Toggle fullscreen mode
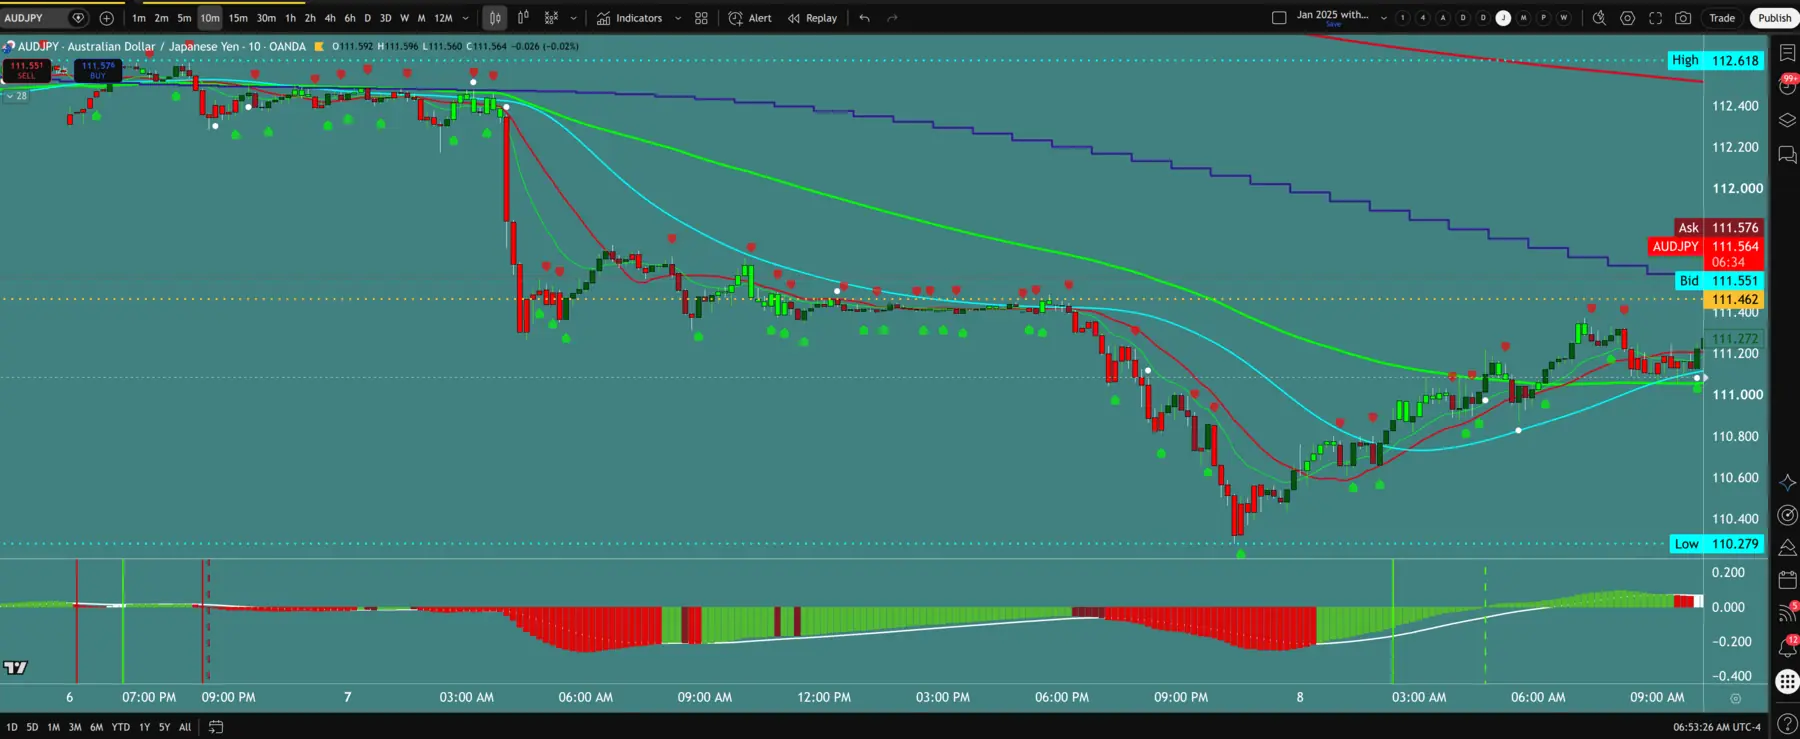The image size is (1800, 739). pyautogui.click(x=1656, y=18)
